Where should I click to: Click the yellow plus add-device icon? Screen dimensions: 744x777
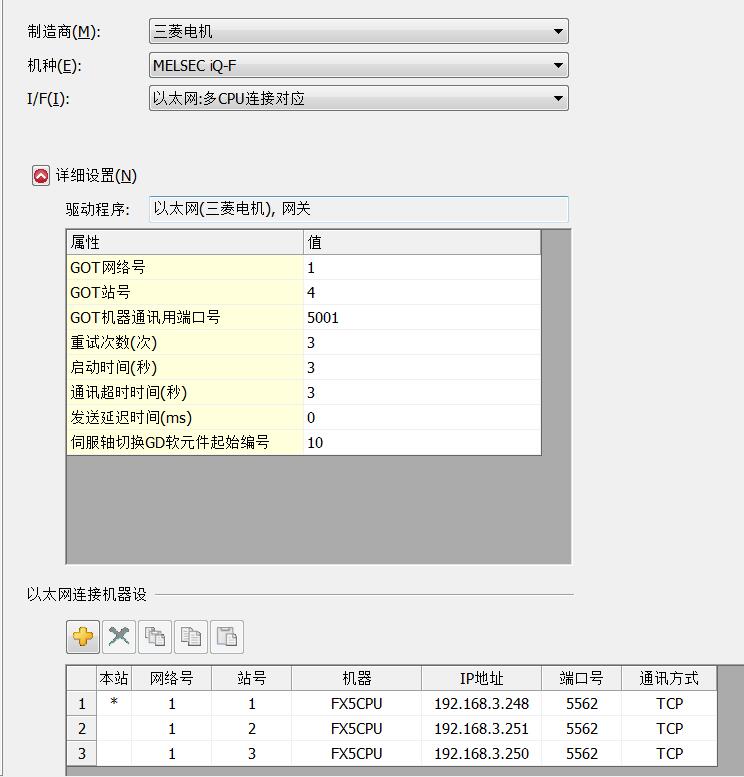(x=83, y=636)
